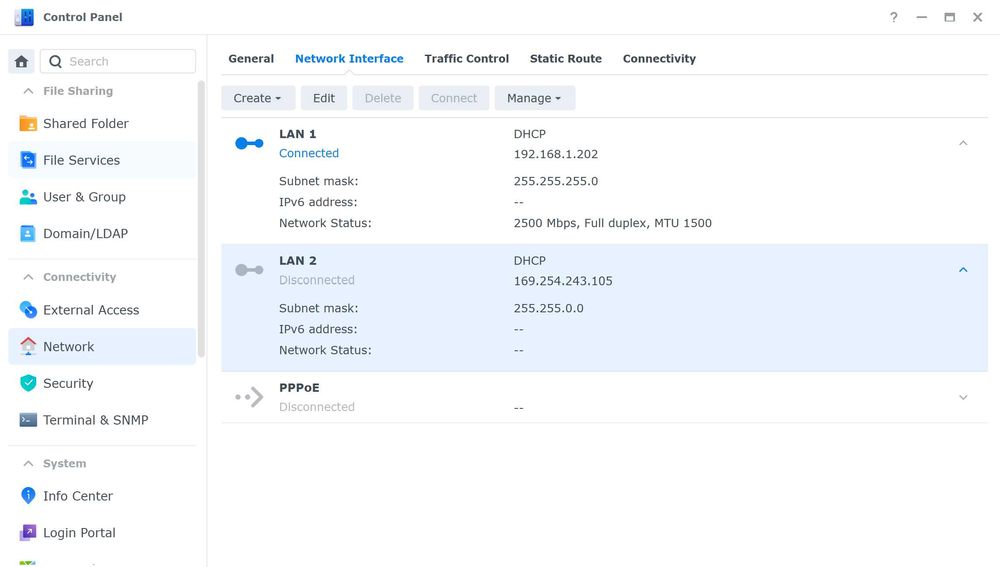Viewport: 1000px width, 567px height.
Task: Open the Create dropdown menu
Action: tap(258, 98)
